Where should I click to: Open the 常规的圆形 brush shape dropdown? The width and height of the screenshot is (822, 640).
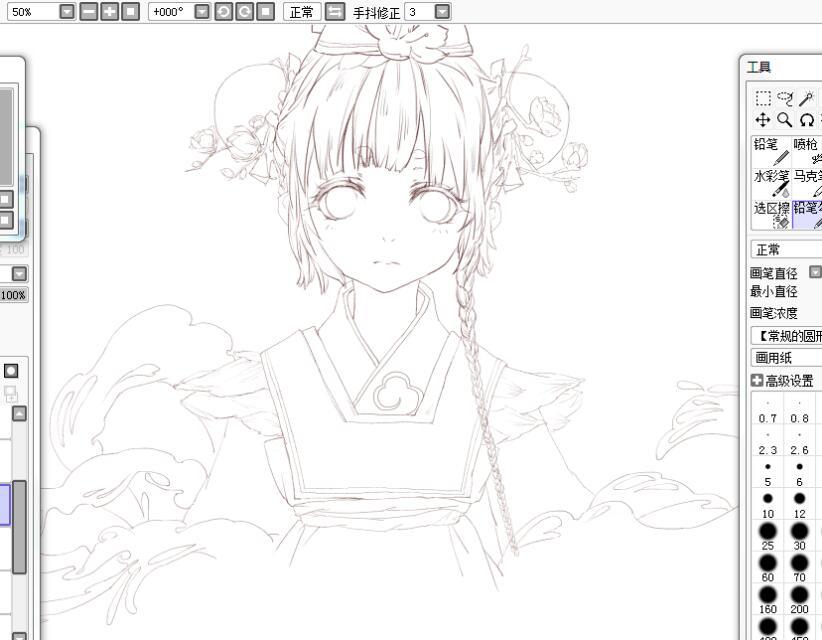(786, 335)
